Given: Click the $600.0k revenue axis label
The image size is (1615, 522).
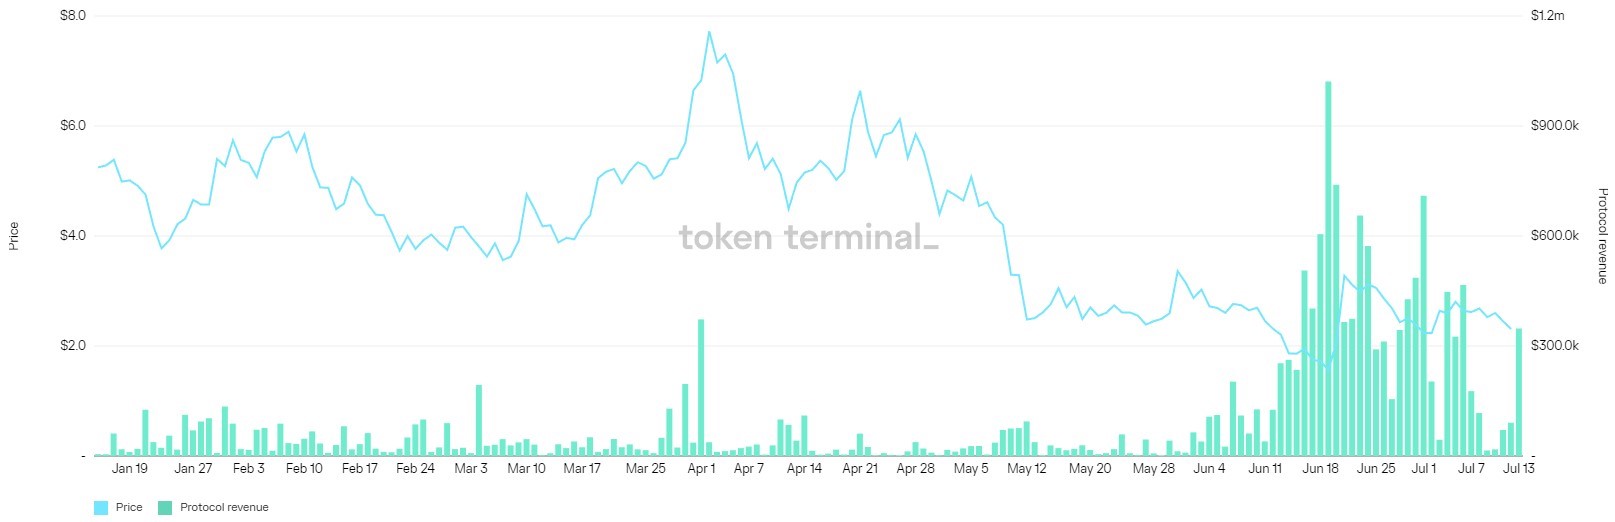Looking at the screenshot, I should pyautogui.click(x=1555, y=235).
